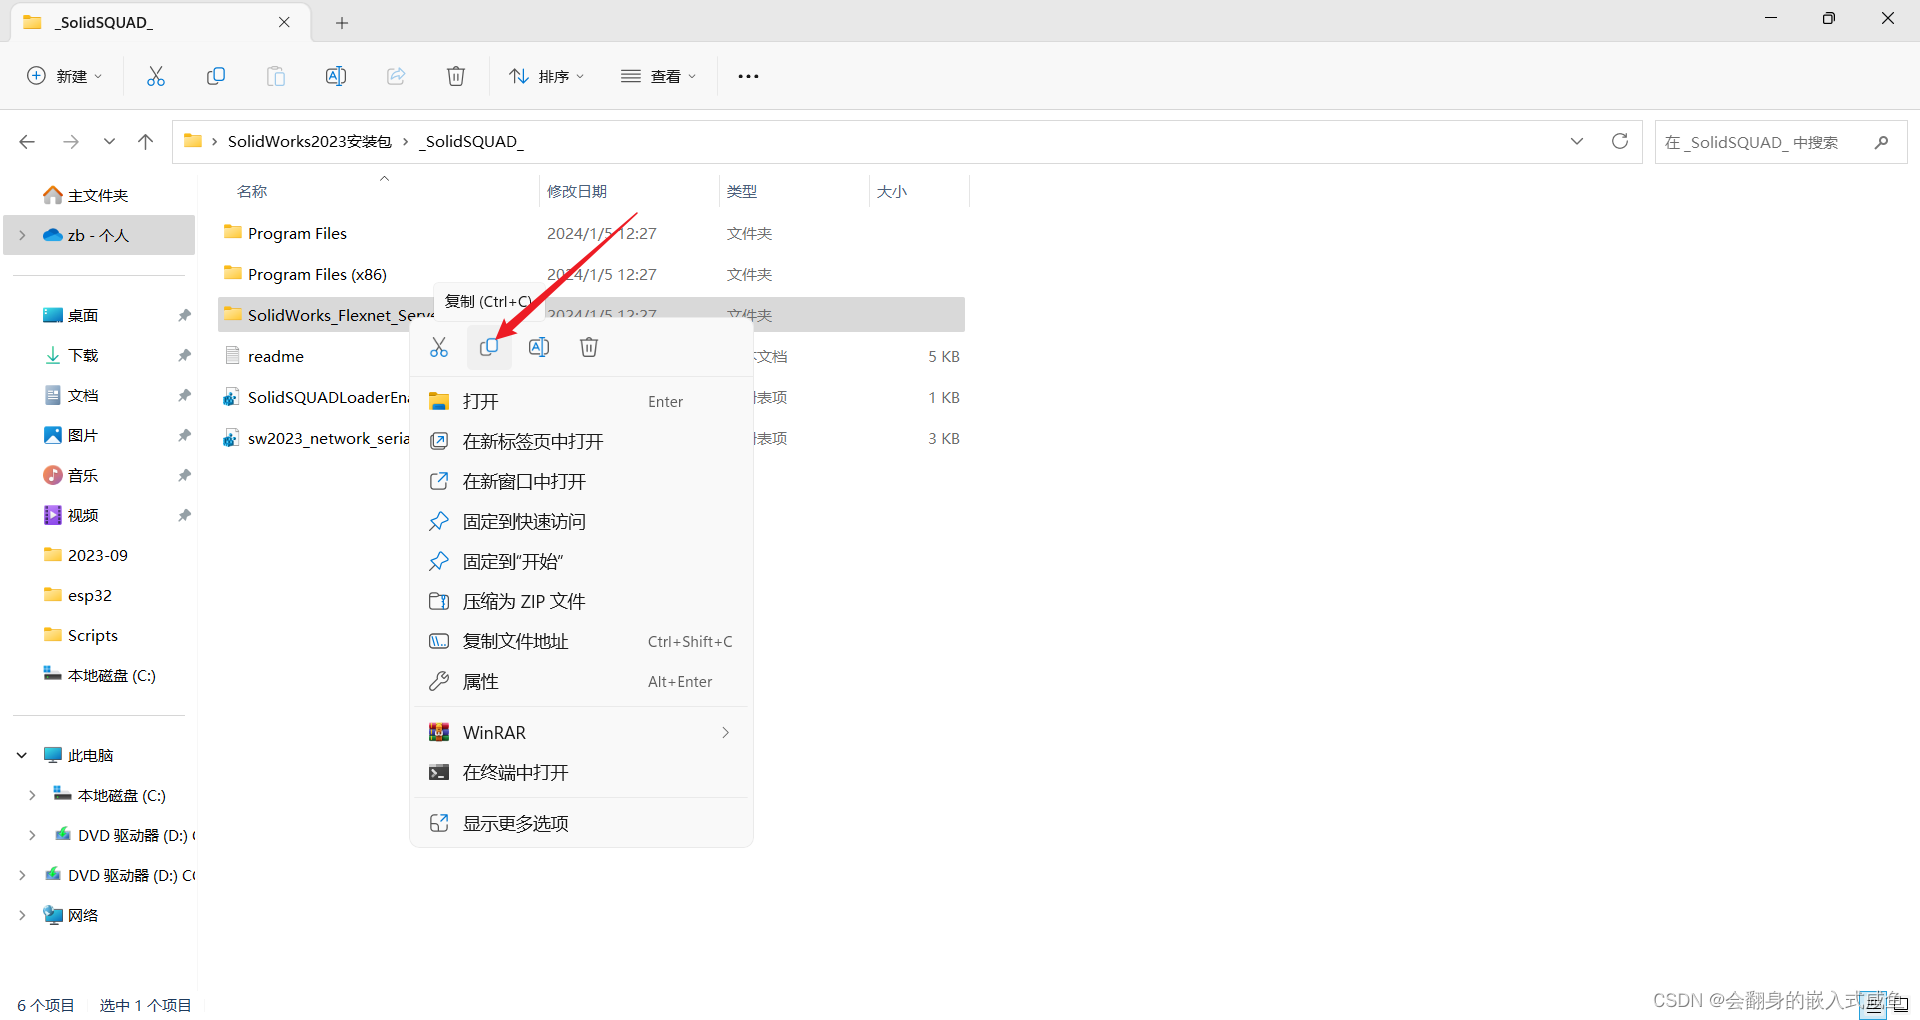Click the search magnifier icon
This screenshot has height=1020, width=1920.
tap(1881, 142)
